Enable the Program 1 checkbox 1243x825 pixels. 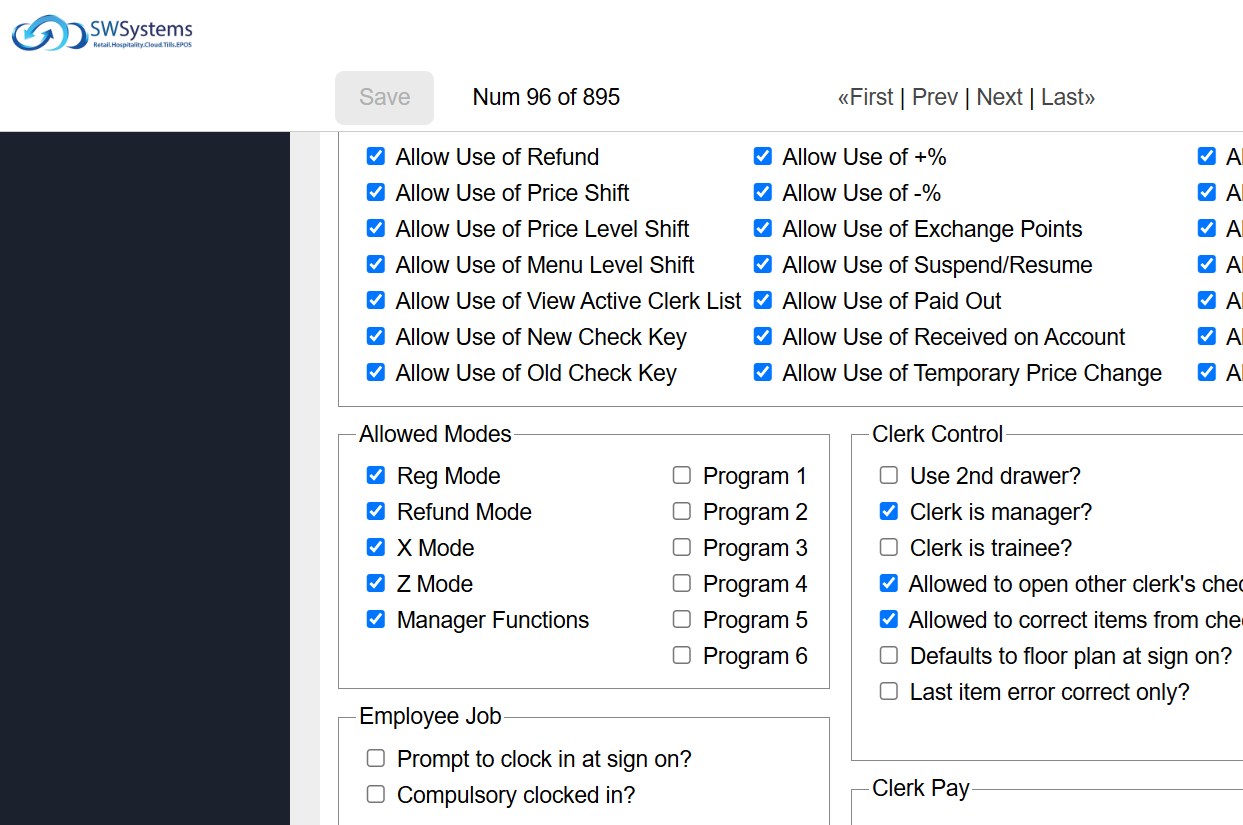[x=682, y=476]
